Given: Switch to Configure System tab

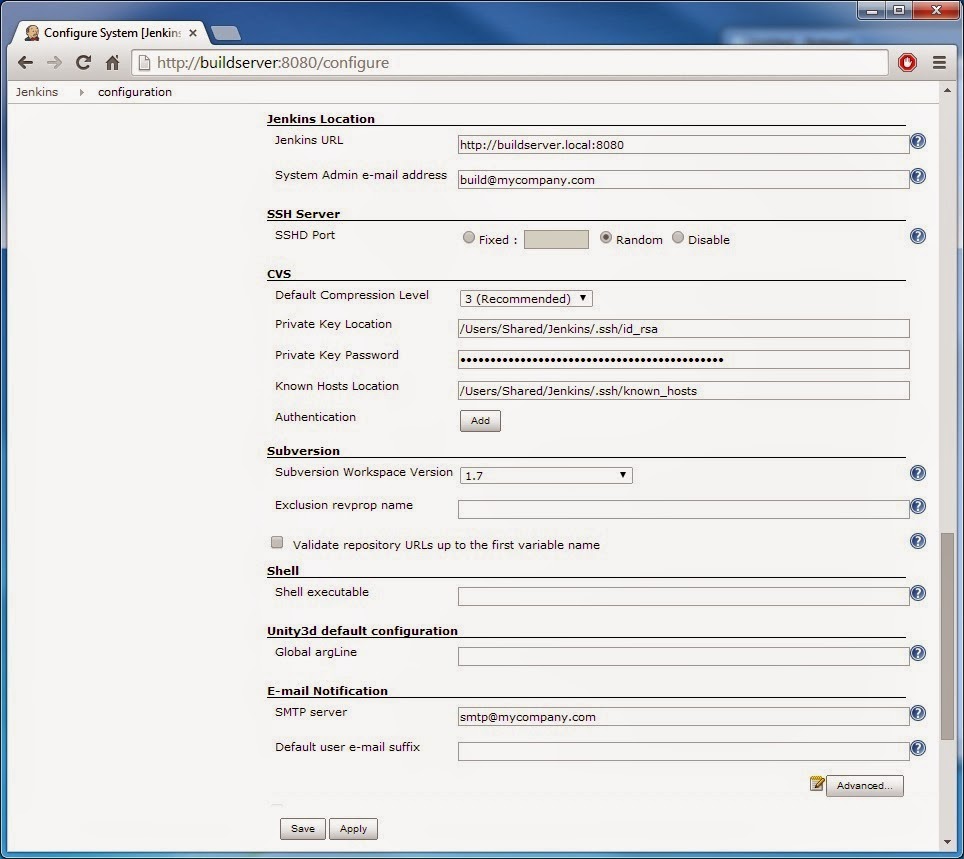Looking at the screenshot, I should click(x=112, y=33).
